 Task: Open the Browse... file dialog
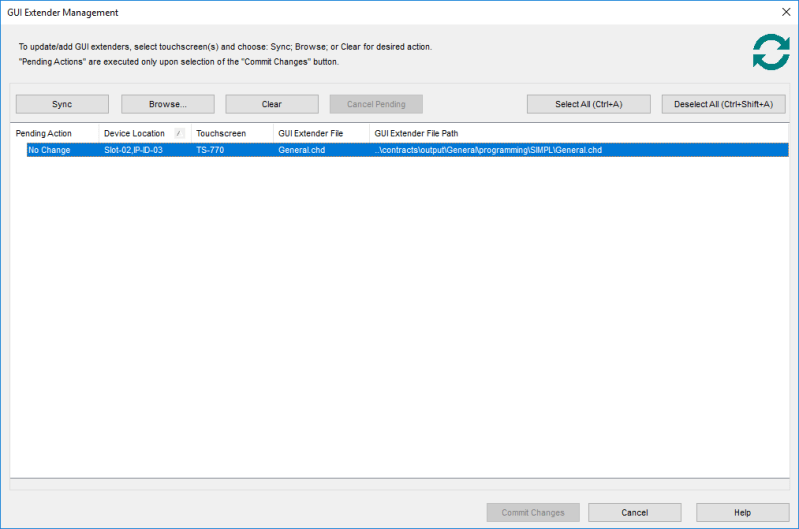coord(168,104)
